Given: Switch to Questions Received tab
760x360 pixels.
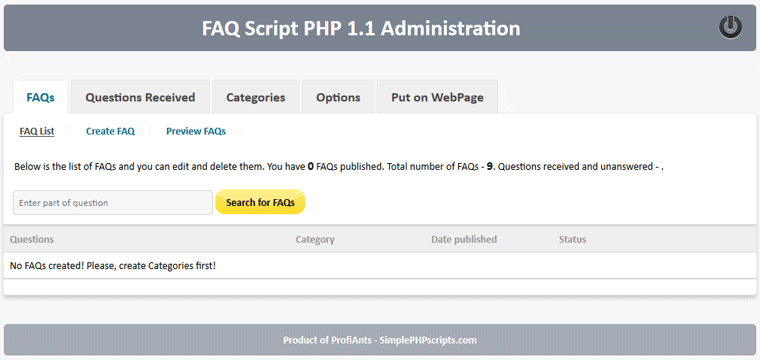Looking at the screenshot, I should tap(140, 97).
